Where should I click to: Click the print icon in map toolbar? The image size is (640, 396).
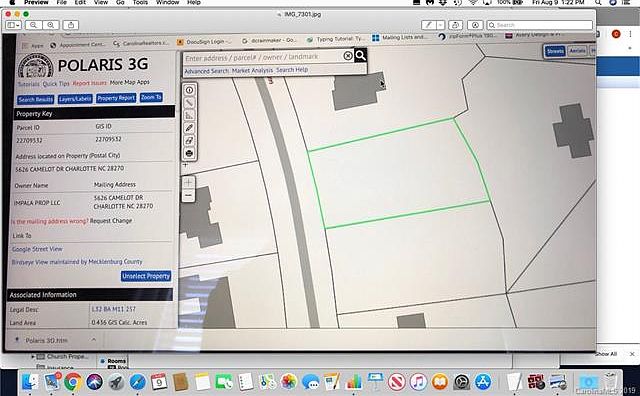pyautogui.click(x=189, y=154)
